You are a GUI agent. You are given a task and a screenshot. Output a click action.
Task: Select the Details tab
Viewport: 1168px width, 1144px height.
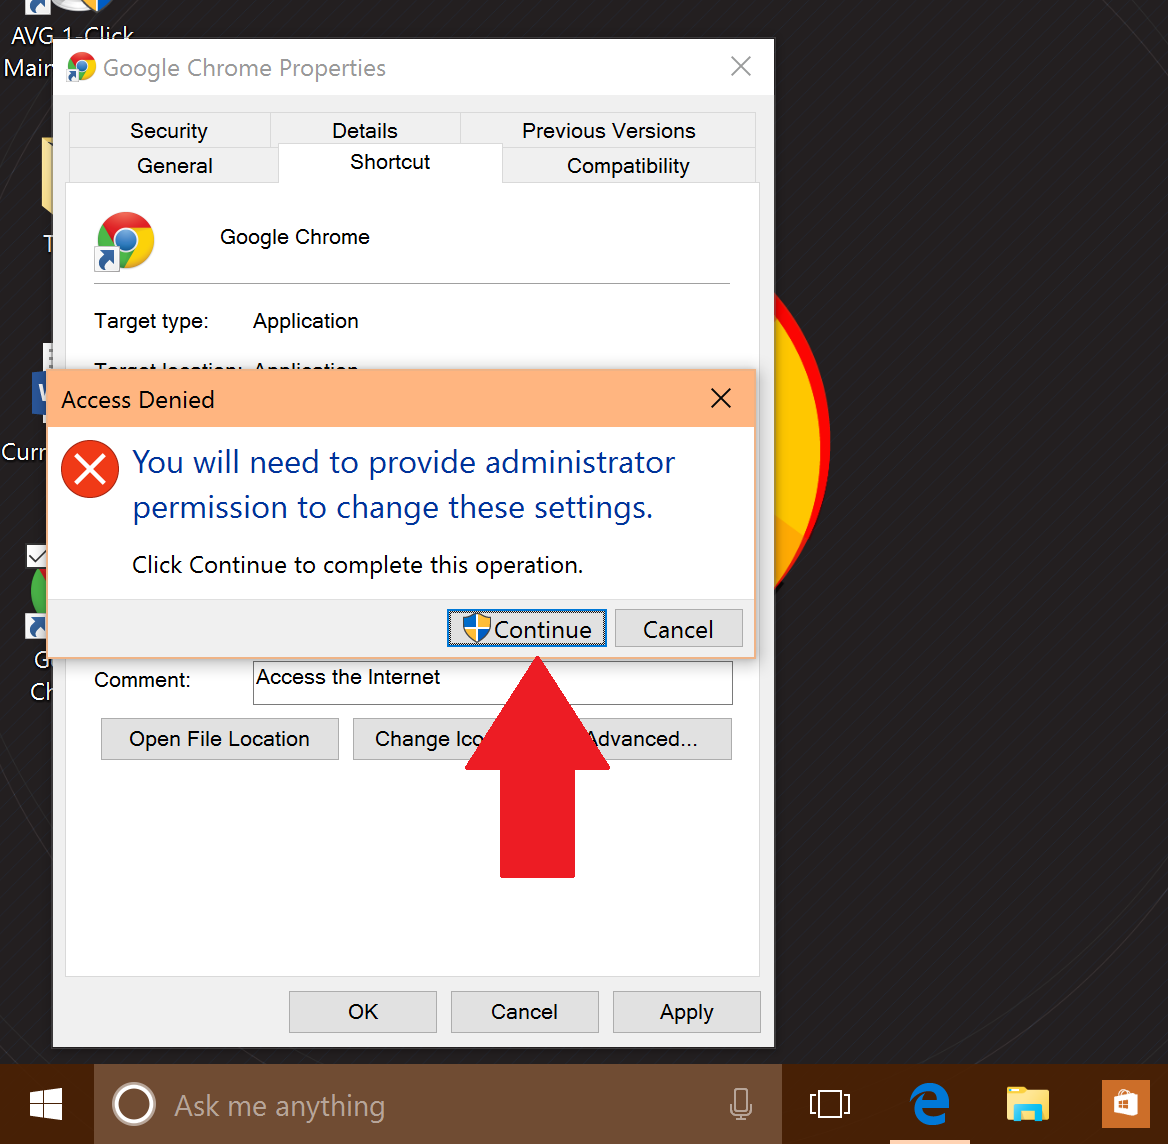point(364,130)
